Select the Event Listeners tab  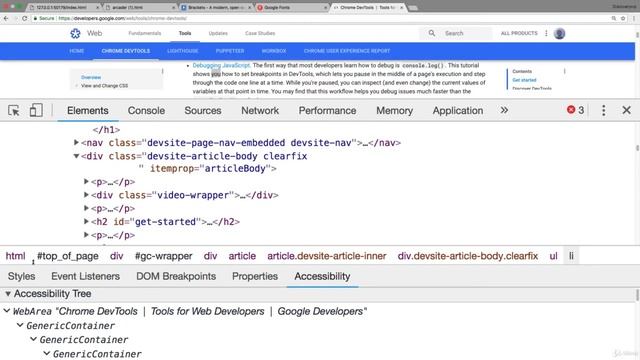[x=85, y=276]
